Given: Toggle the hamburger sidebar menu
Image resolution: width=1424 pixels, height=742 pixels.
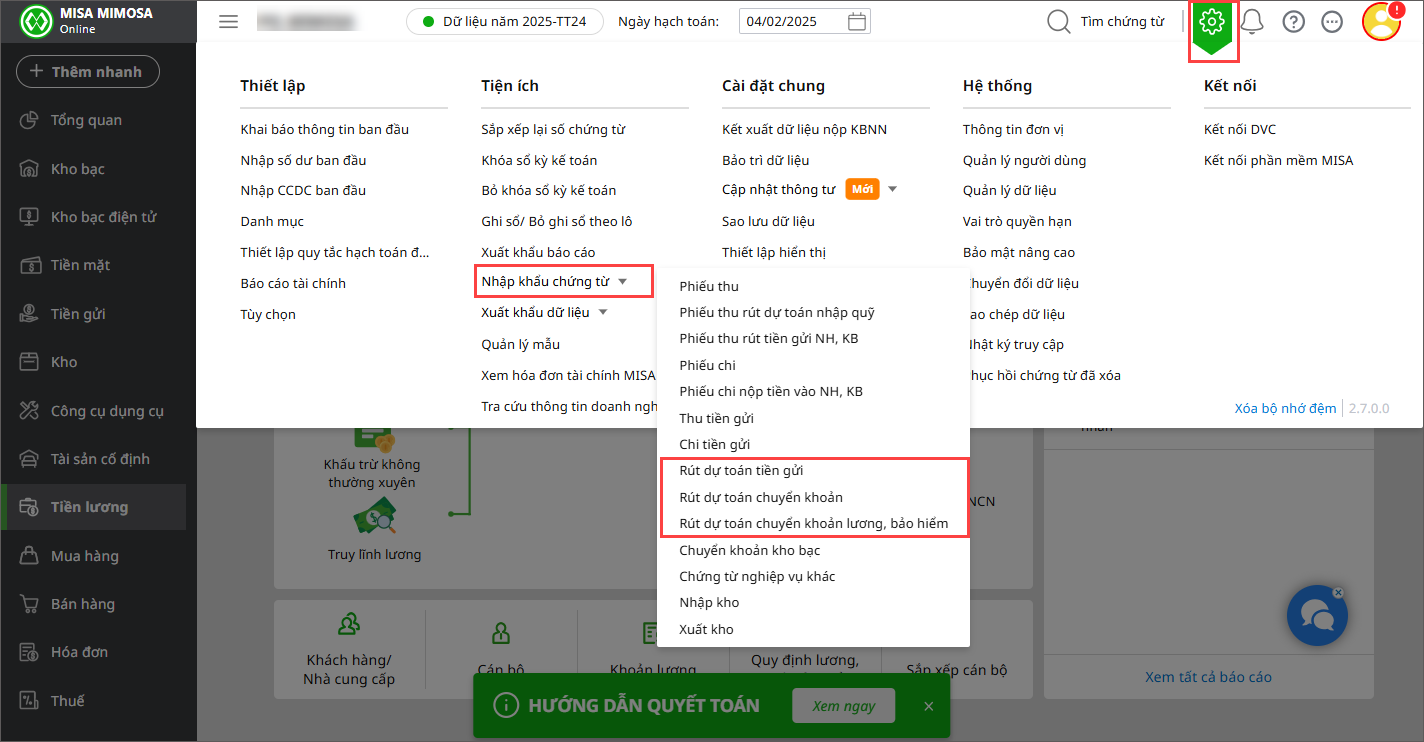Looking at the screenshot, I should [228, 22].
